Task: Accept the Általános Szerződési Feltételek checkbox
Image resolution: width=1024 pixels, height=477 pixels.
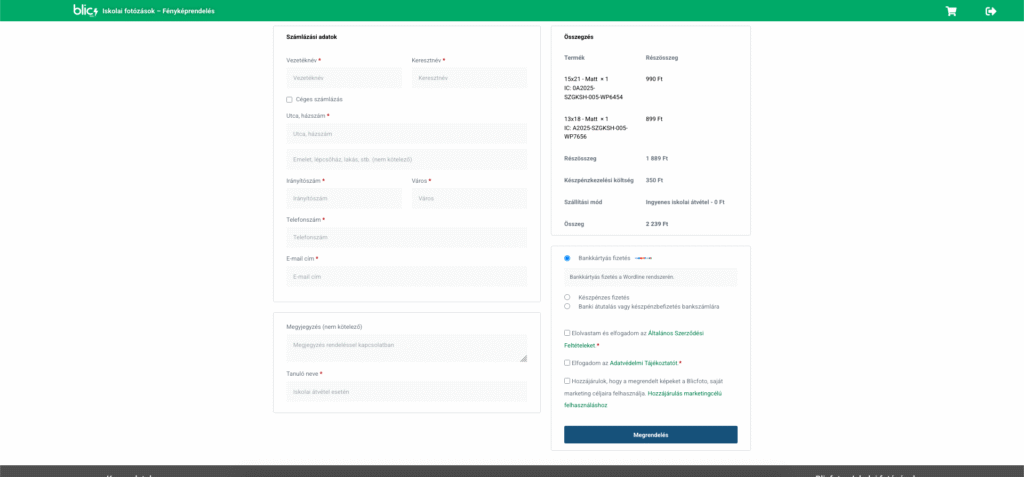Action: pyautogui.click(x=567, y=333)
